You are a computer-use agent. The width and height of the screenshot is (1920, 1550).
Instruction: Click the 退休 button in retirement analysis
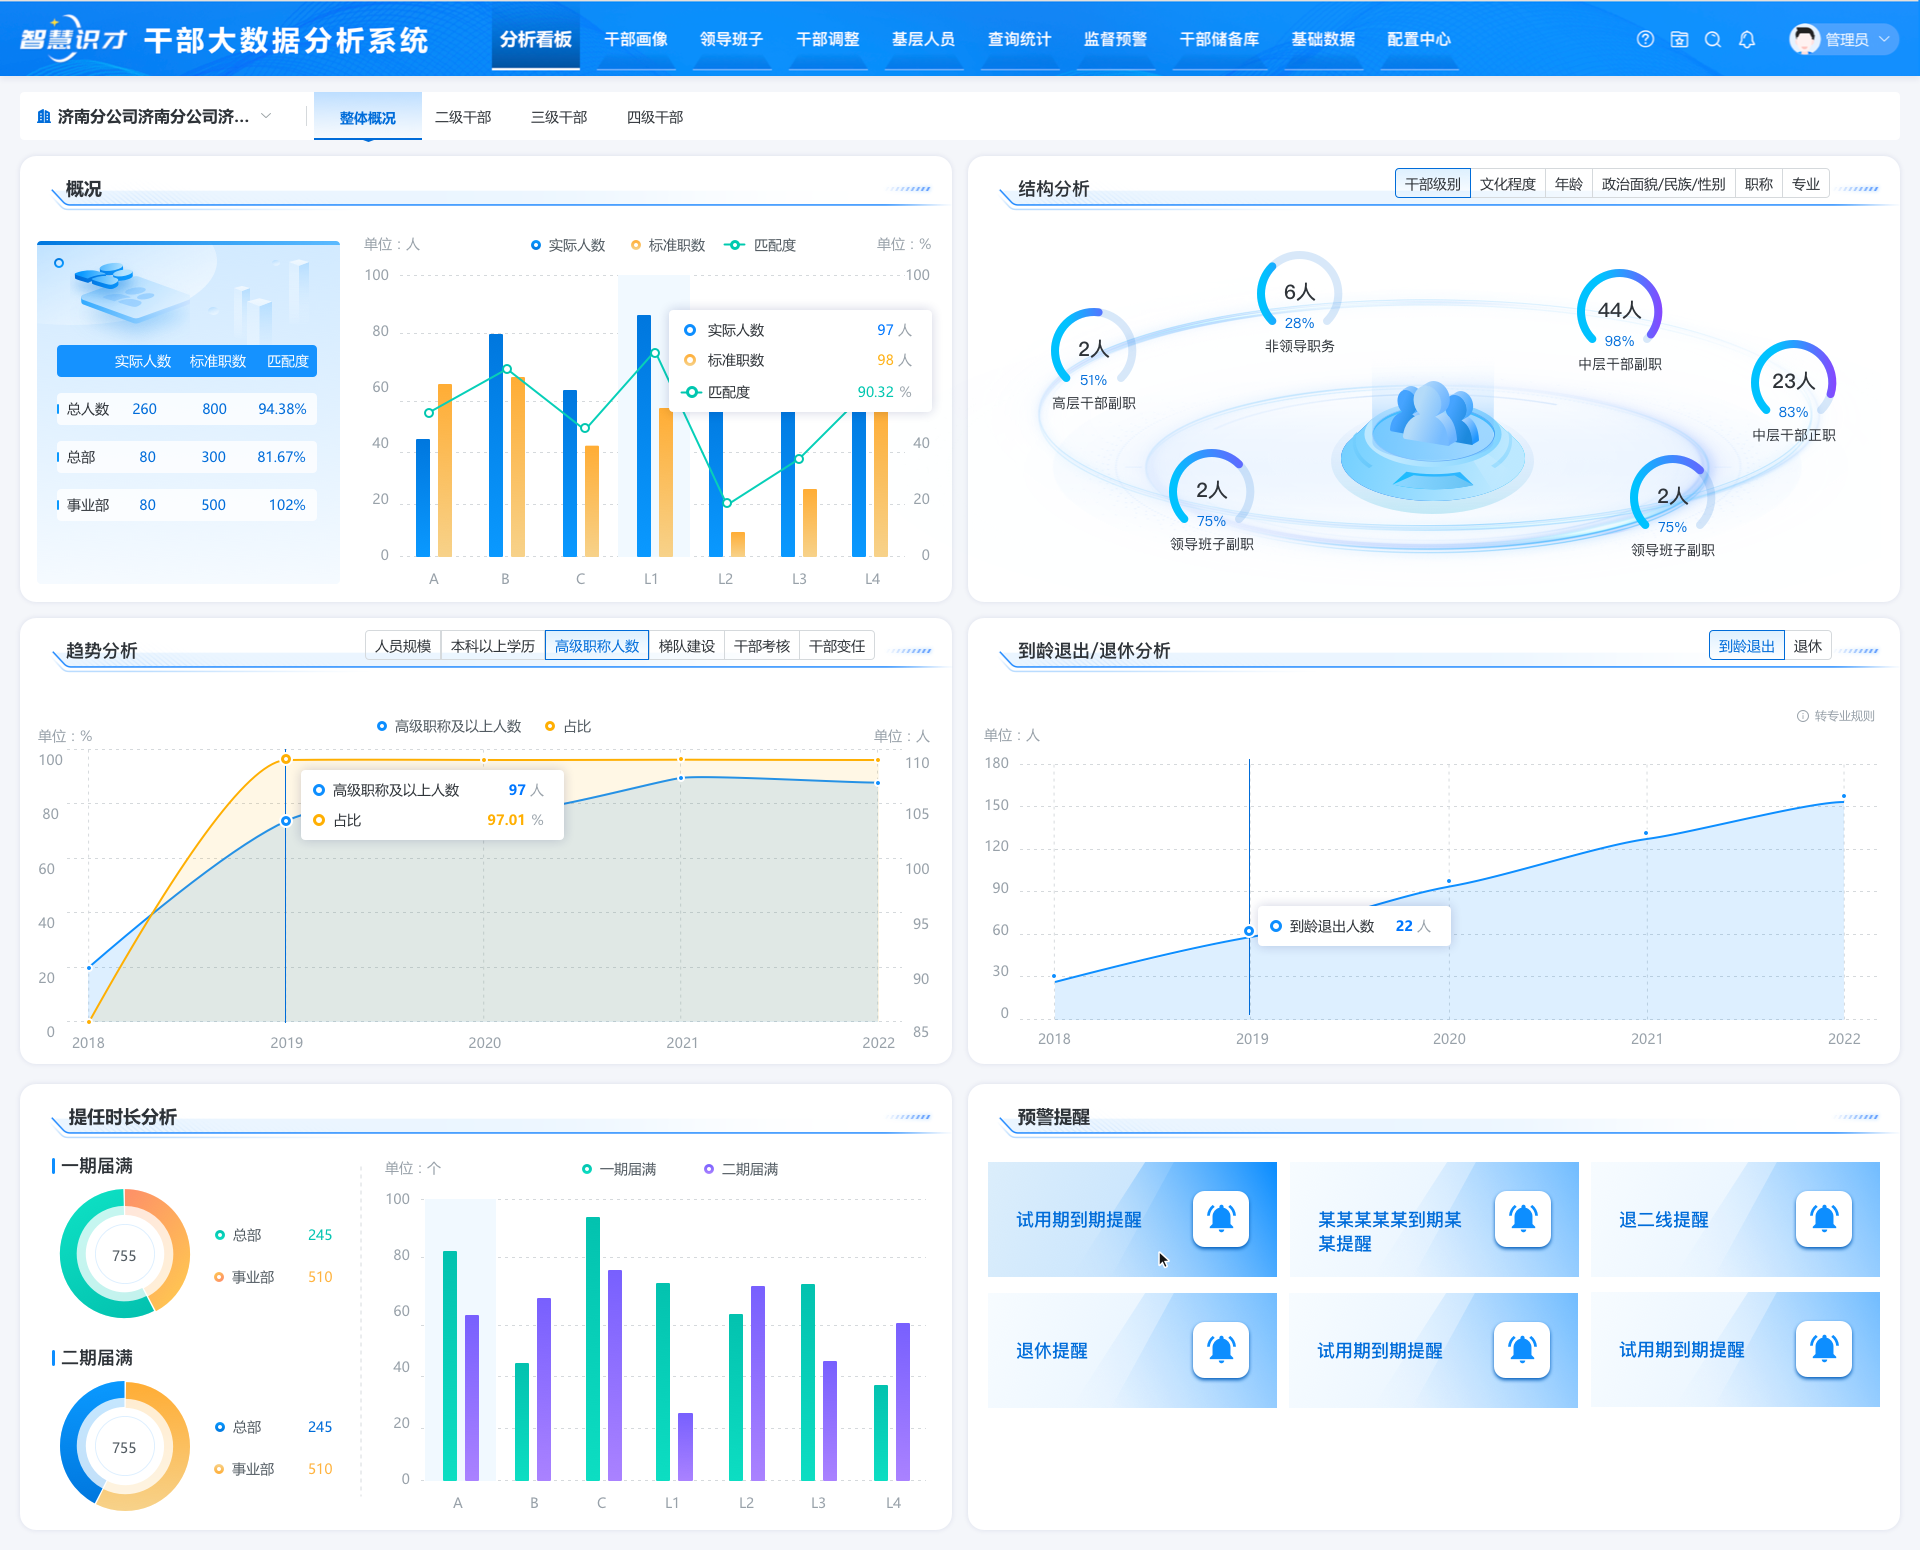point(1807,646)
